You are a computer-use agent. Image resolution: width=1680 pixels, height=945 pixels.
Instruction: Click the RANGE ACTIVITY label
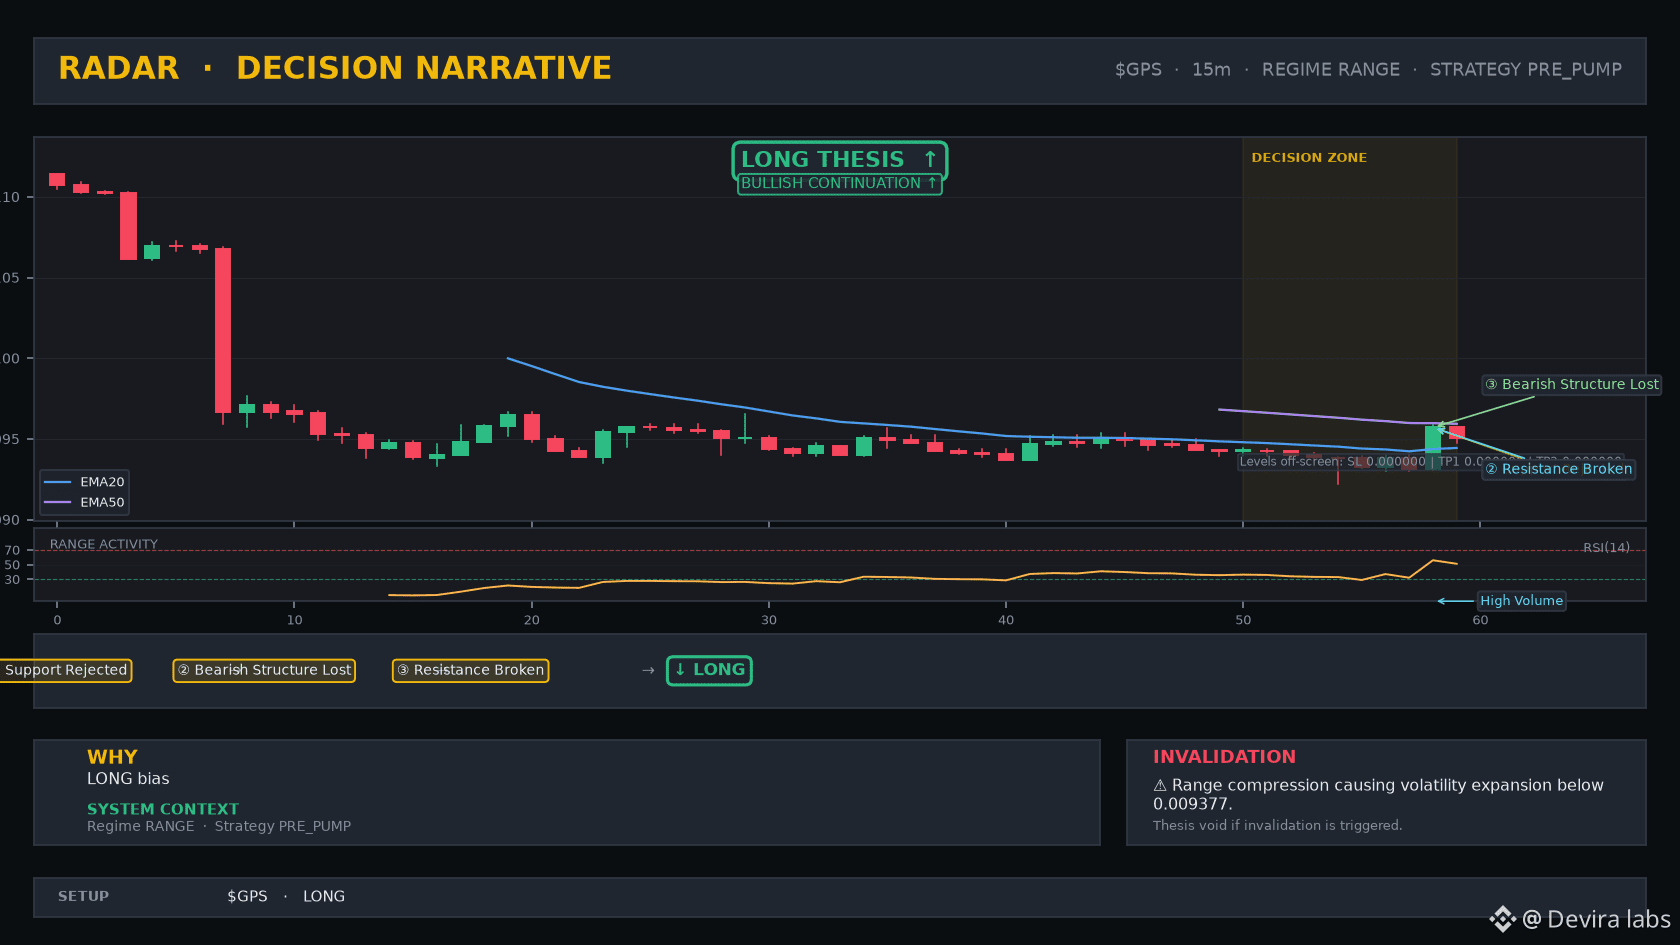pyautogui.click(x=104, y=545)
